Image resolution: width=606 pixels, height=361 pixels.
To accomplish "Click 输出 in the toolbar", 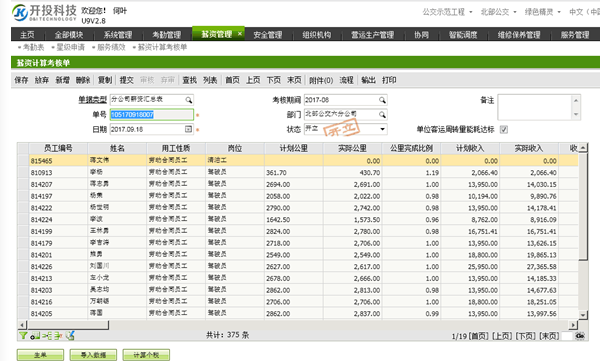I will pyautogui.click(x=368, y=80).
